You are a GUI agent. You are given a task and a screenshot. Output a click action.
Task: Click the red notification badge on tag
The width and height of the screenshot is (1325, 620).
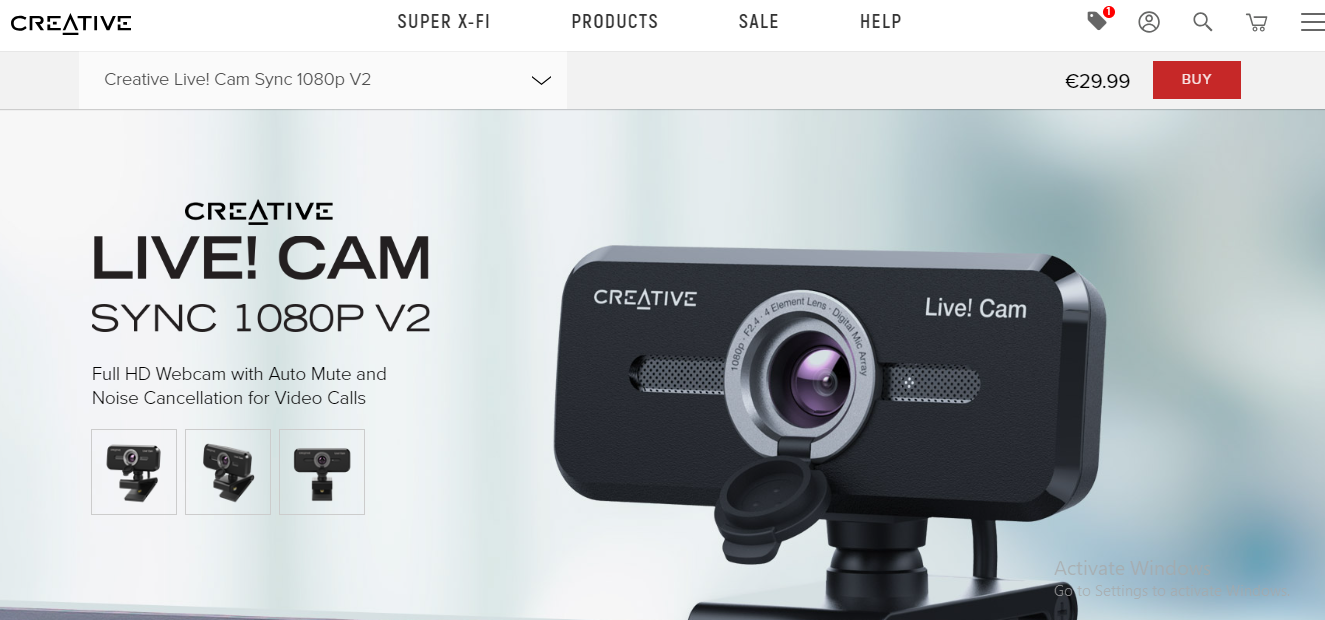(1108, 12)
